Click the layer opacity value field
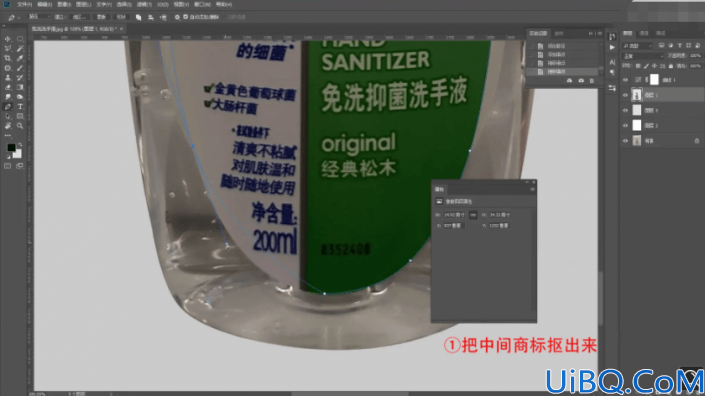Screen dimensions: 705x396 coord(695,56)
